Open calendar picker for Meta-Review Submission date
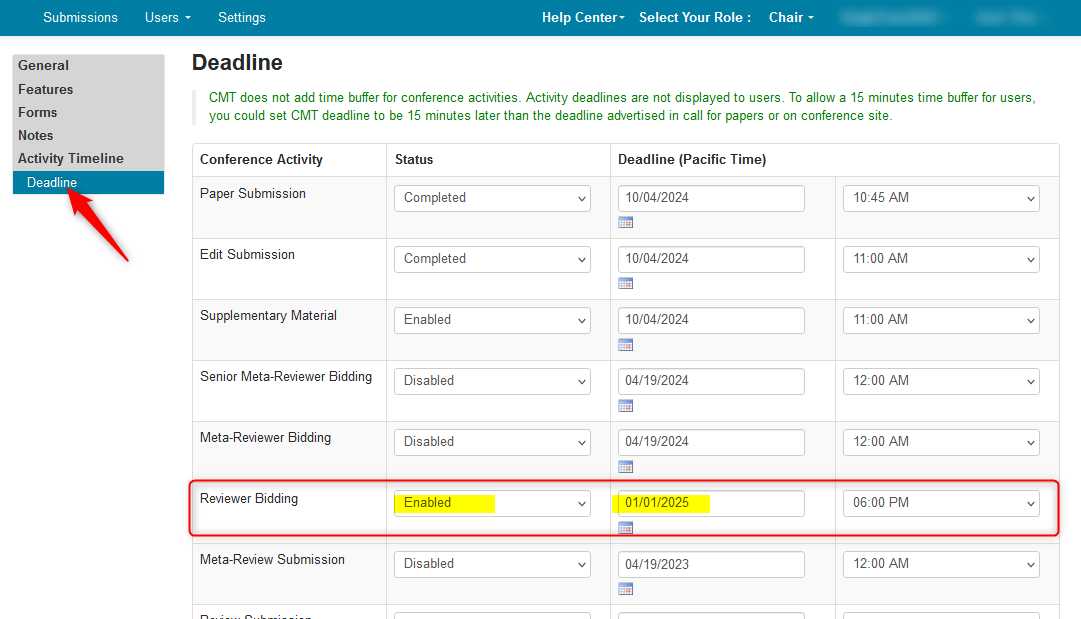Viewport: 1081px width, 619px height. 625,589
